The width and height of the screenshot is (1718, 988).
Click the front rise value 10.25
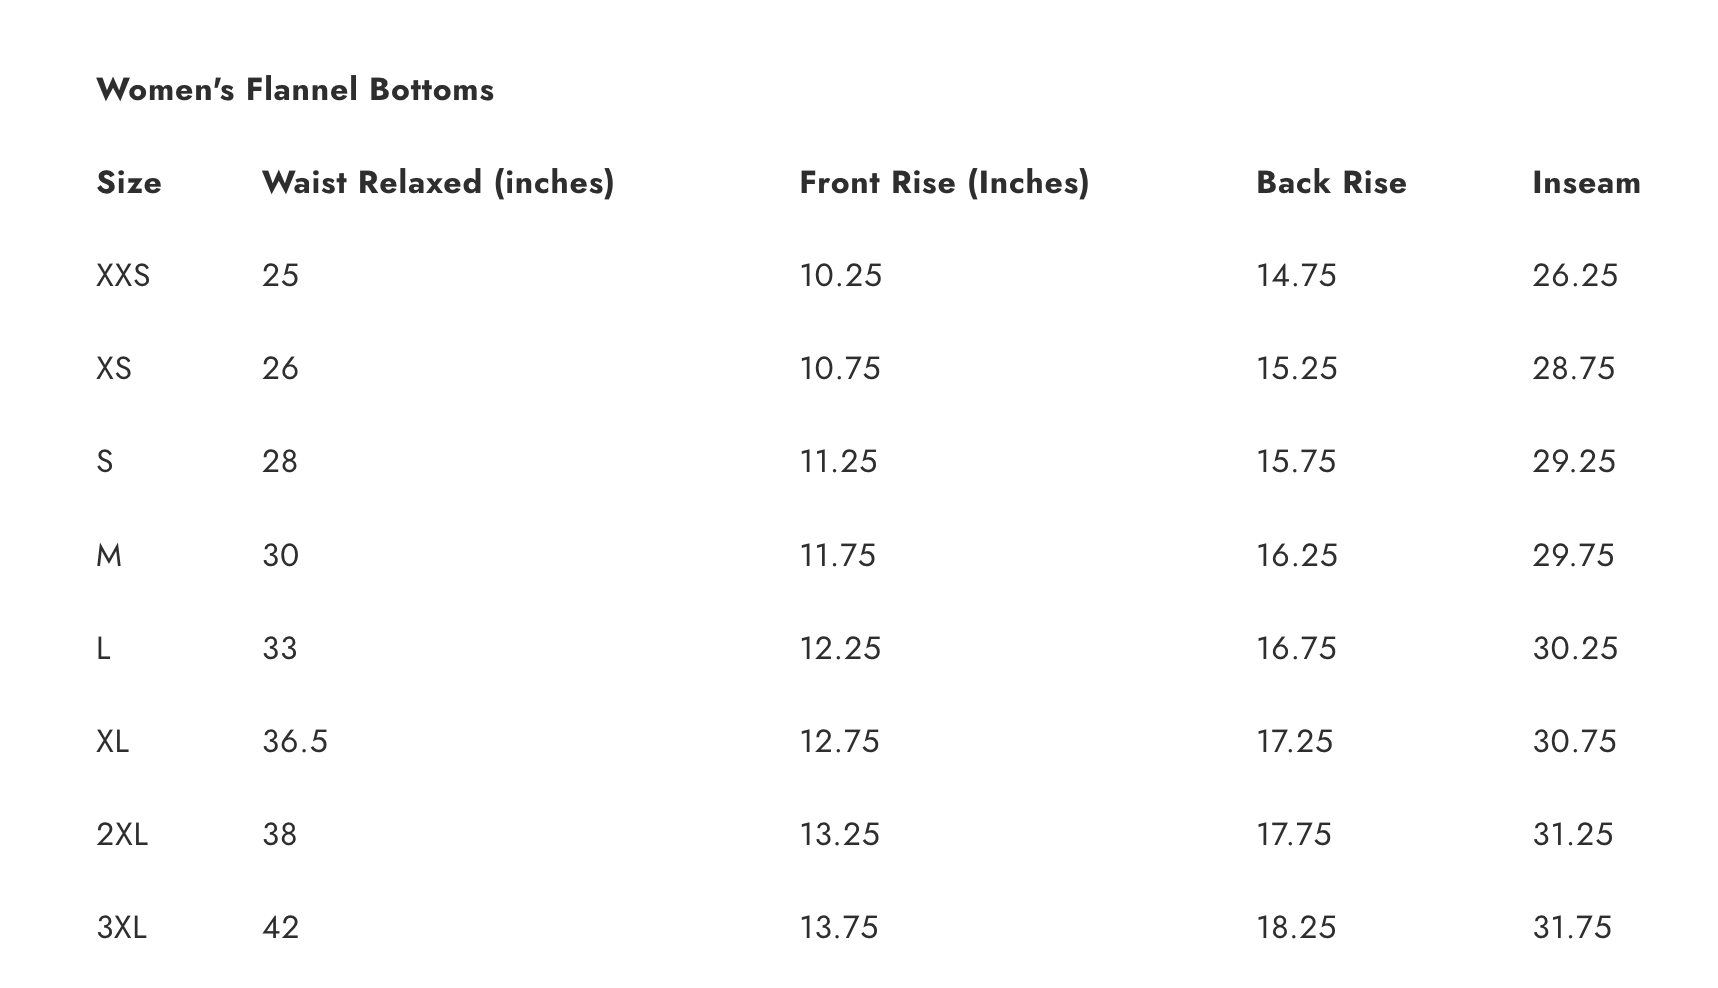(x=840, y=276)
